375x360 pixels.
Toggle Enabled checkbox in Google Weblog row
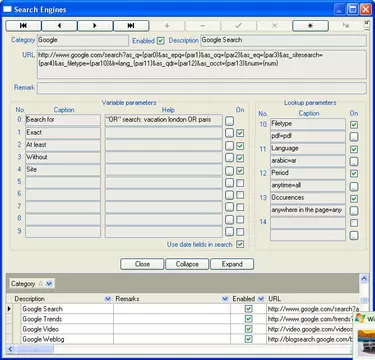[x=248, y=339]
